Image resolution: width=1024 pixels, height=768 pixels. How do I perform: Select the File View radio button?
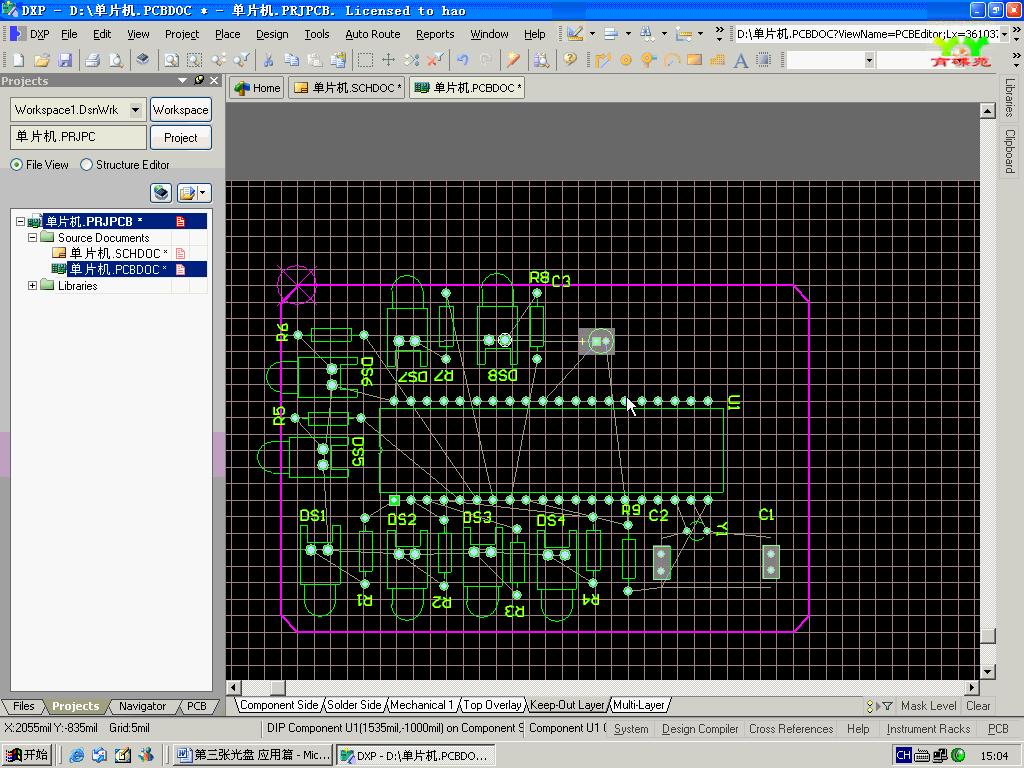16,165
